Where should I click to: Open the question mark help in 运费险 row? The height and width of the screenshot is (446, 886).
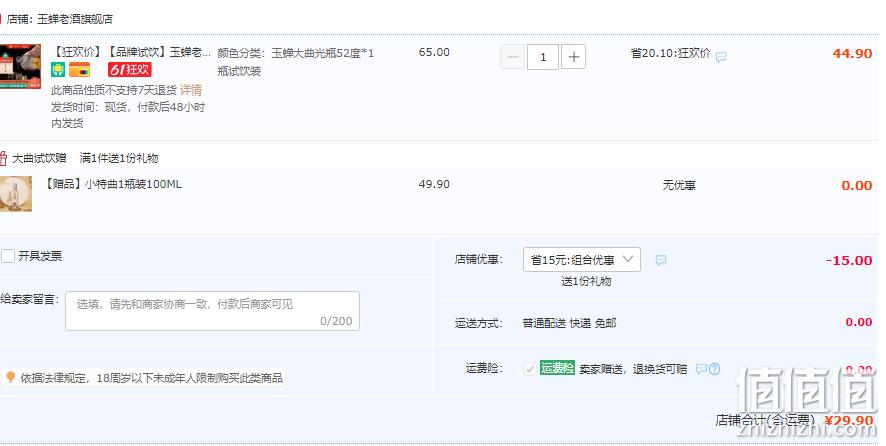click(x=714, y=369)
